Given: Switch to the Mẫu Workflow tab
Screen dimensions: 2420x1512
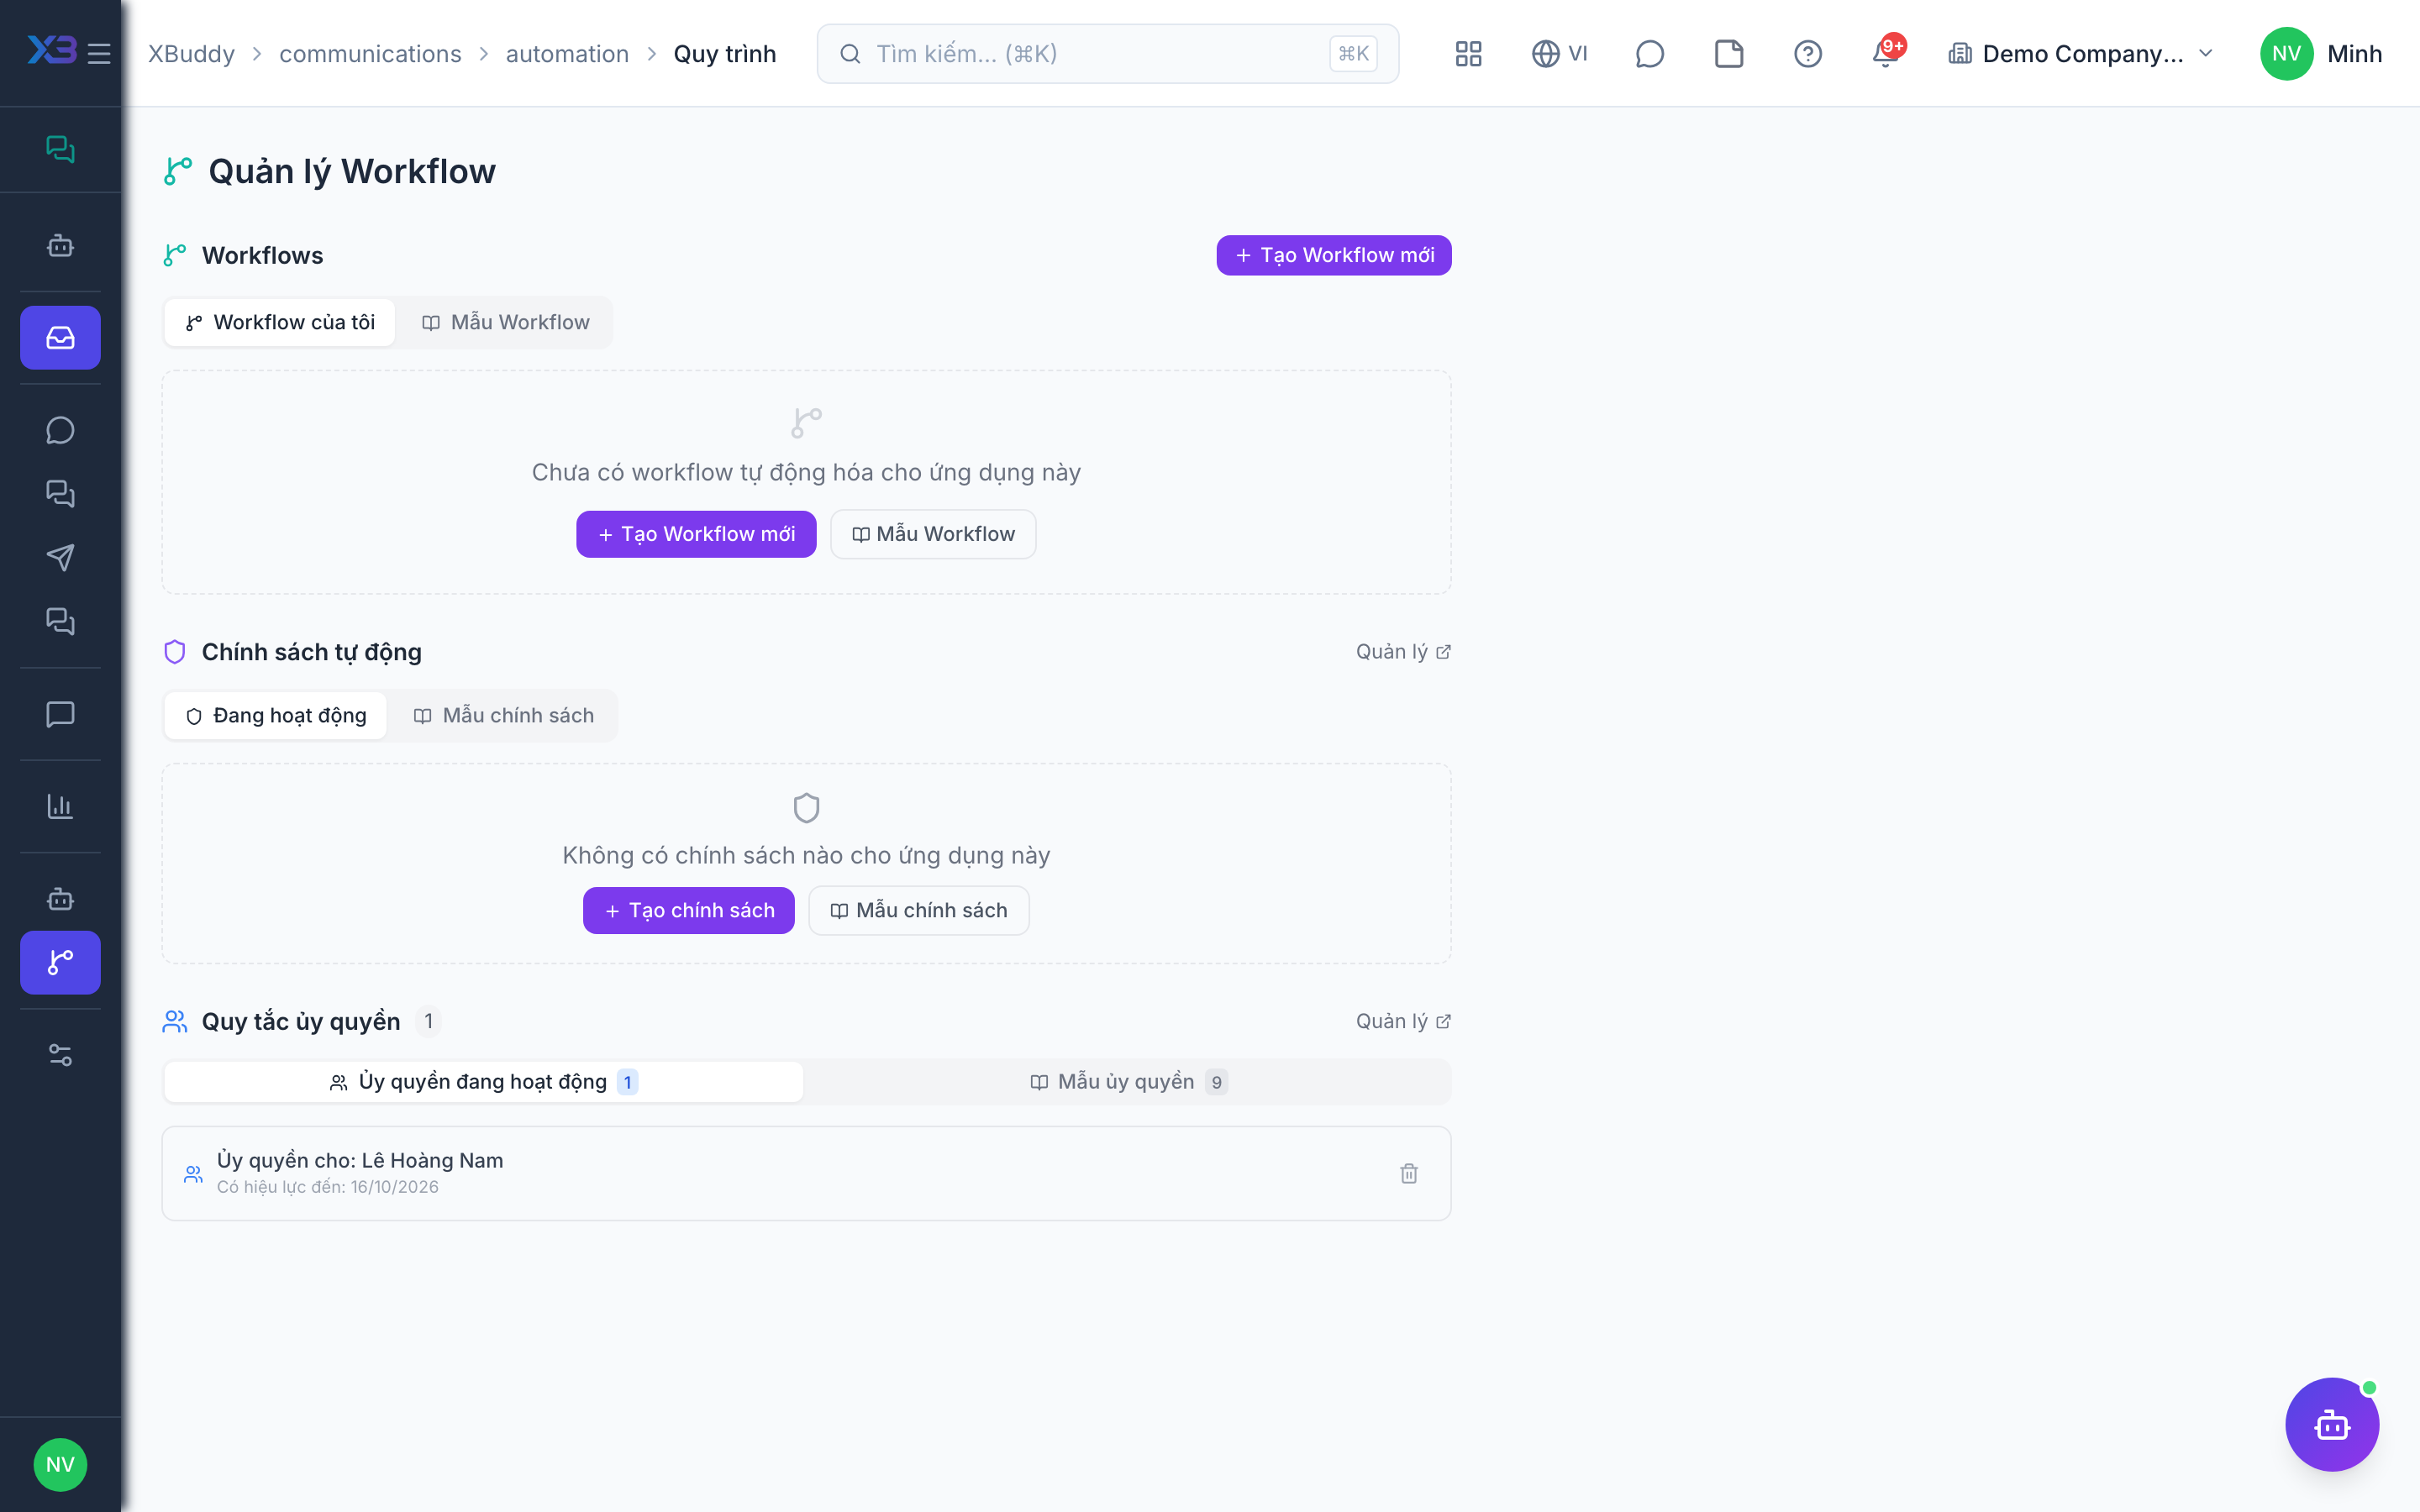Looking at the screenshot, I should [x=505, y=322].
